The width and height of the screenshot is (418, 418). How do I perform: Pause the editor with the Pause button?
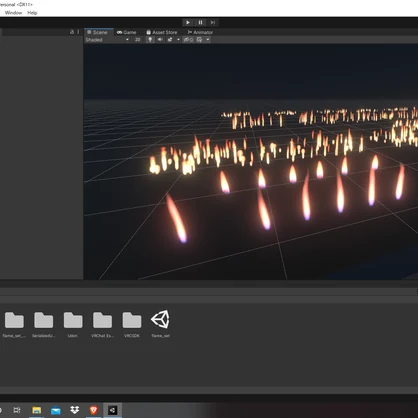coord(200,22)
